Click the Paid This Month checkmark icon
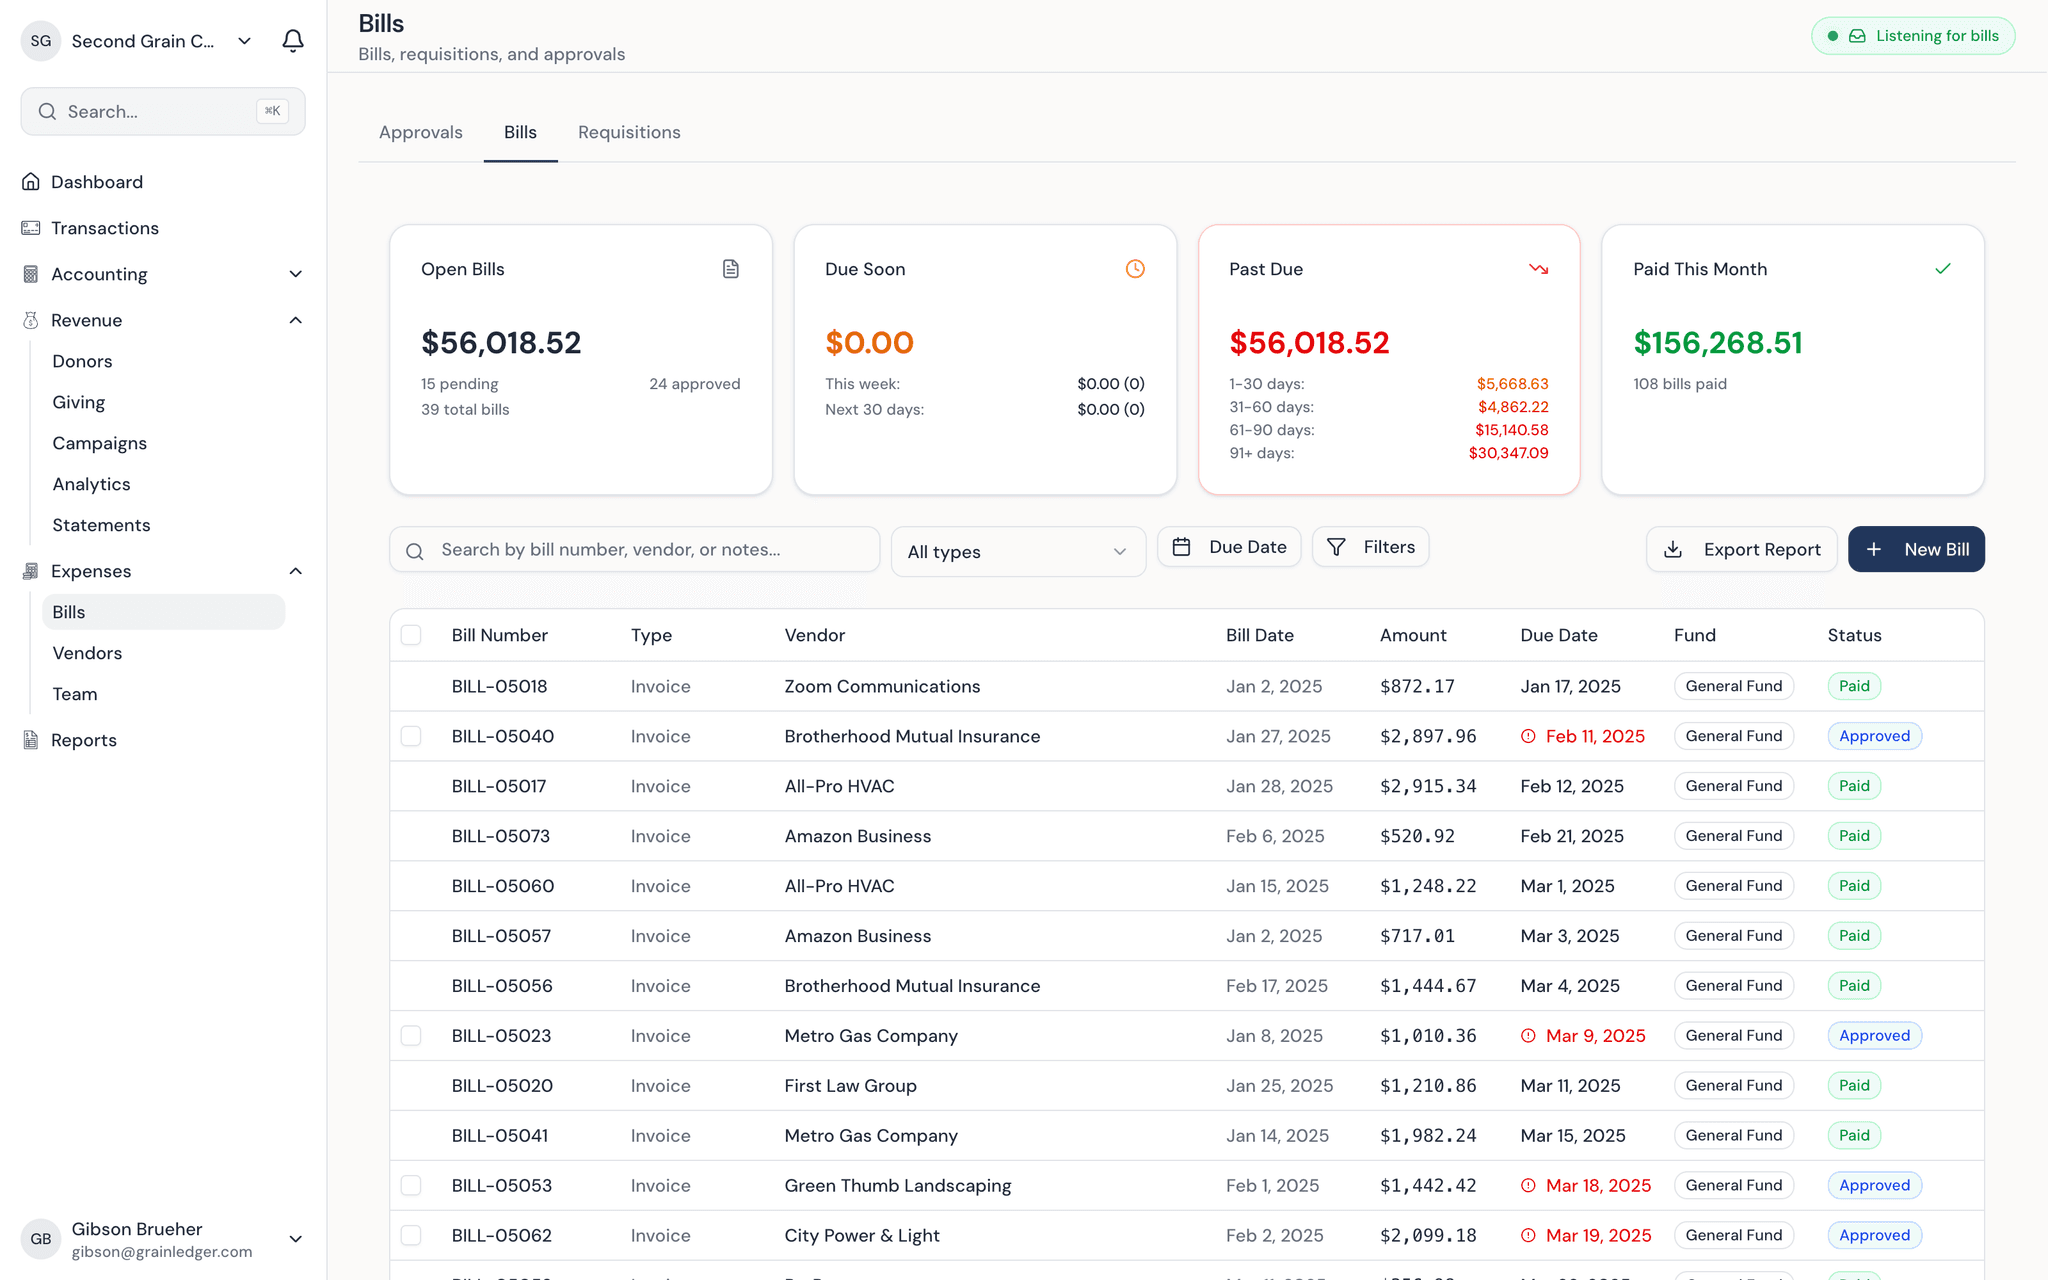This screenshot has width=2048, height=1280. pos(1943,269)
